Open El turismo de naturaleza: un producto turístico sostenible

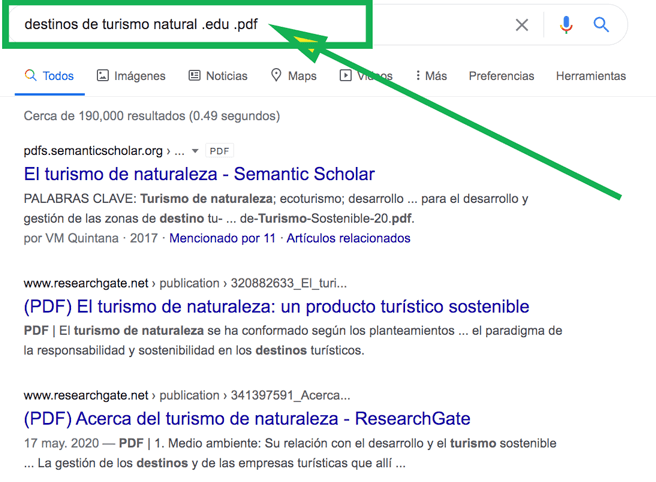277,307
